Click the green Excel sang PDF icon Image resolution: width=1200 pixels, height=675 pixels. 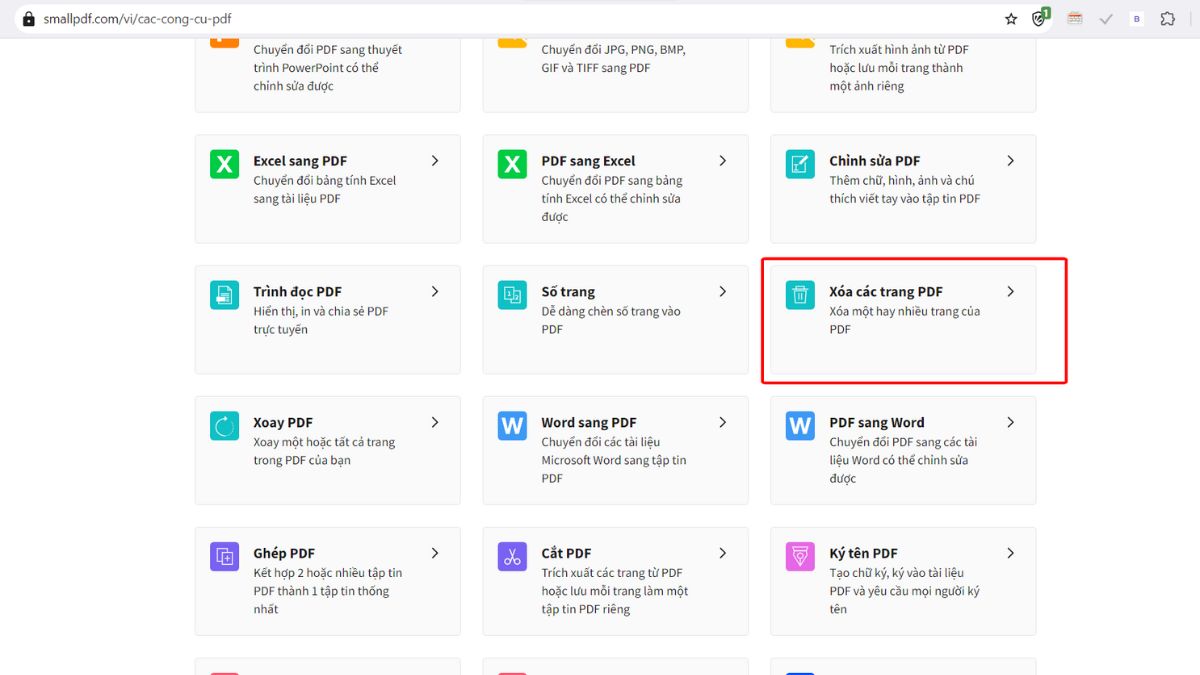tap(224, 164)
